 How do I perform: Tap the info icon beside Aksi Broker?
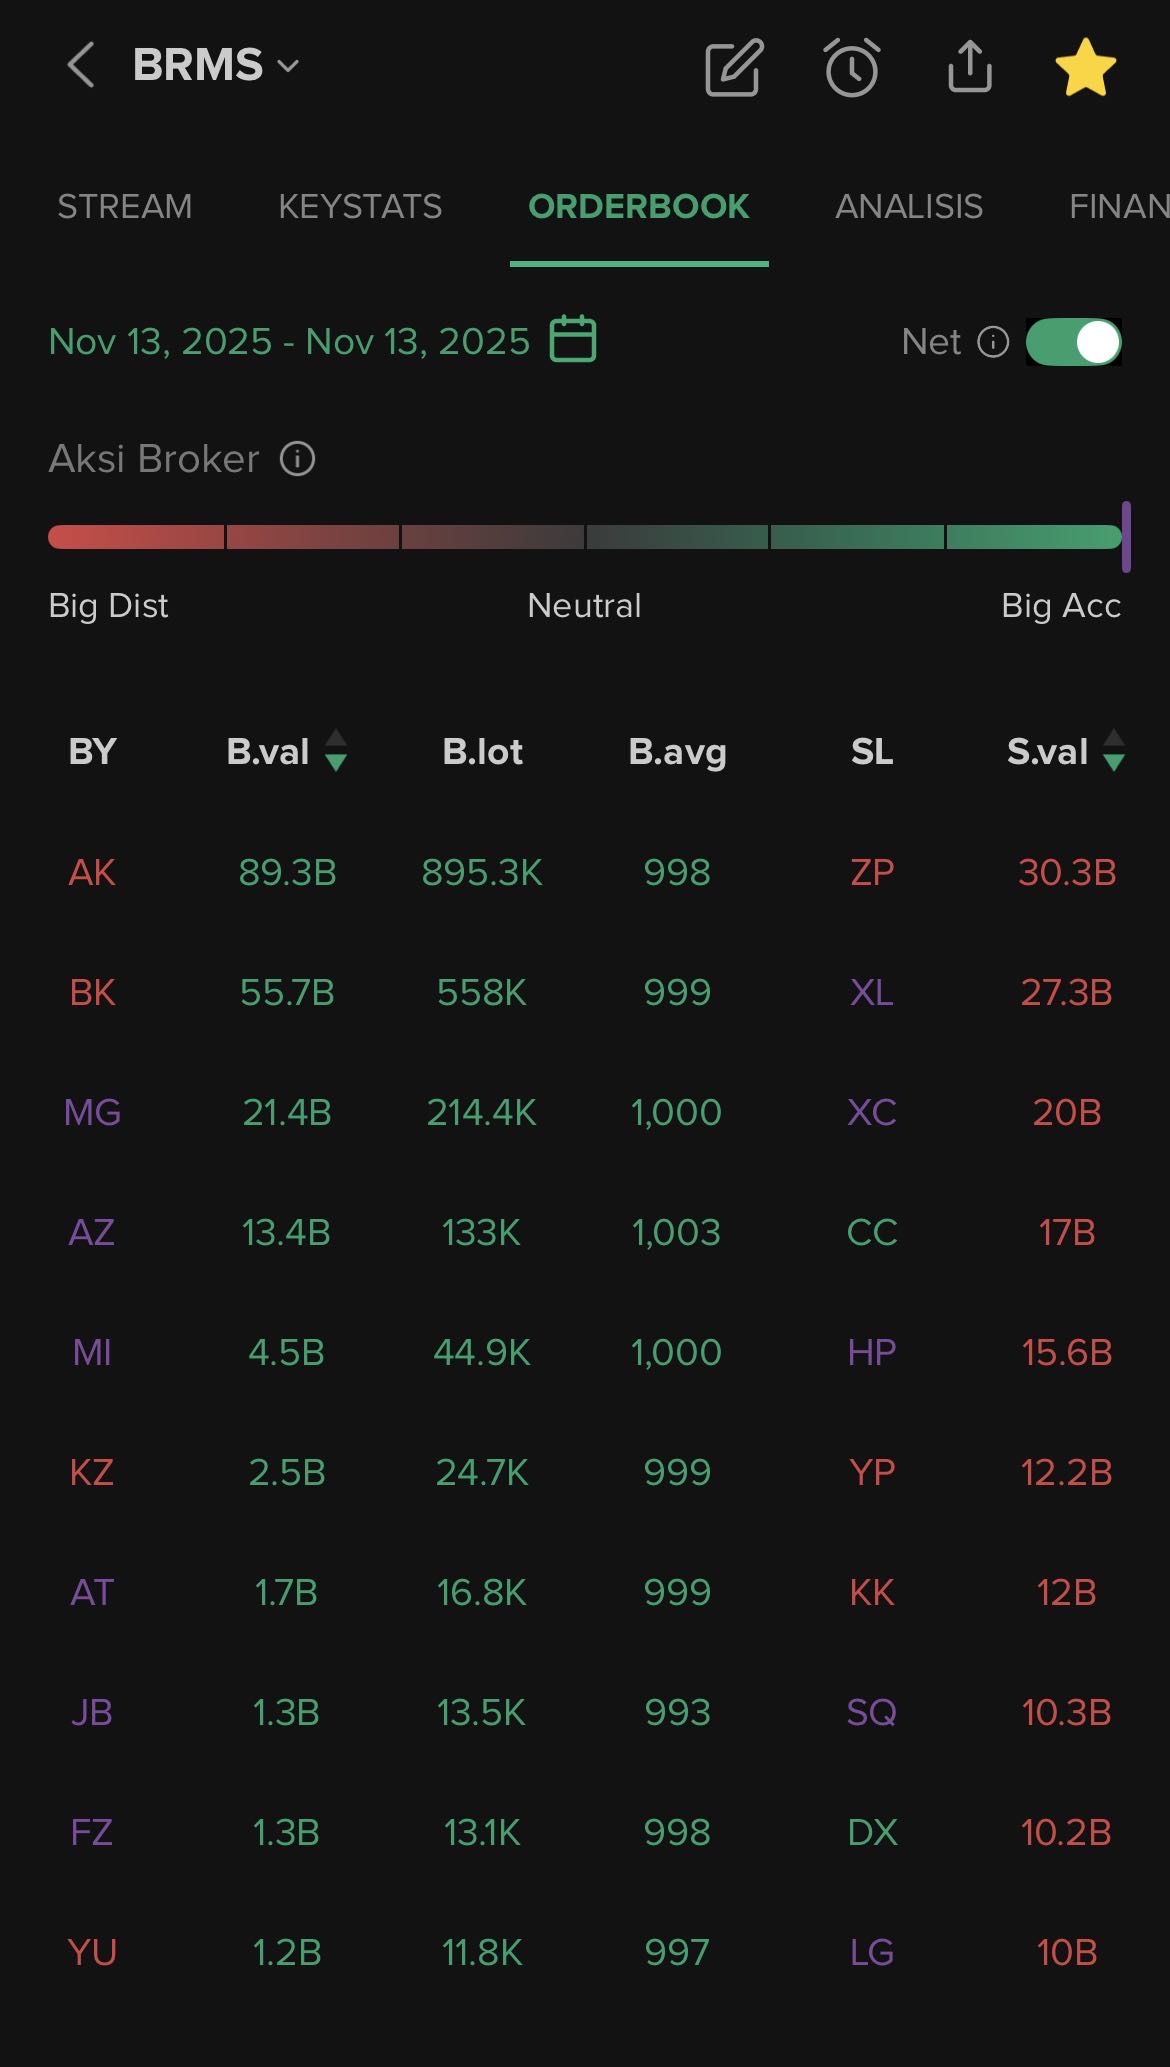[x=297, y=459]
